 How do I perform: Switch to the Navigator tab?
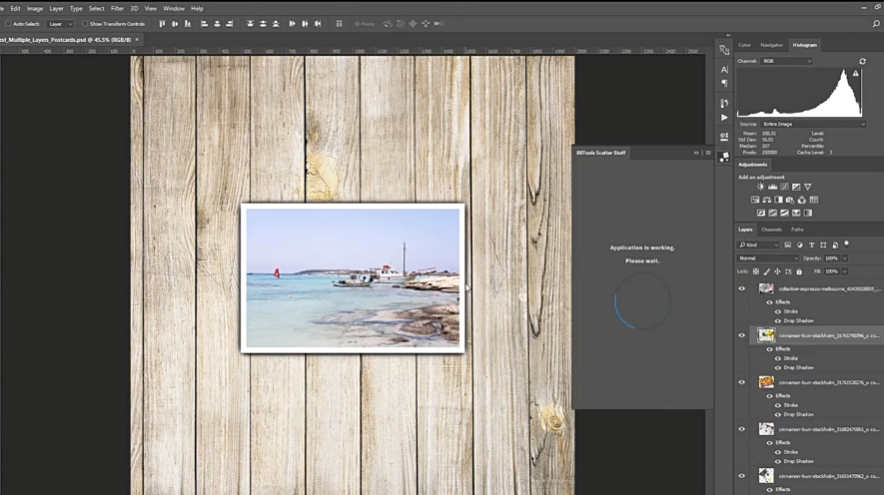pos(771,45)
